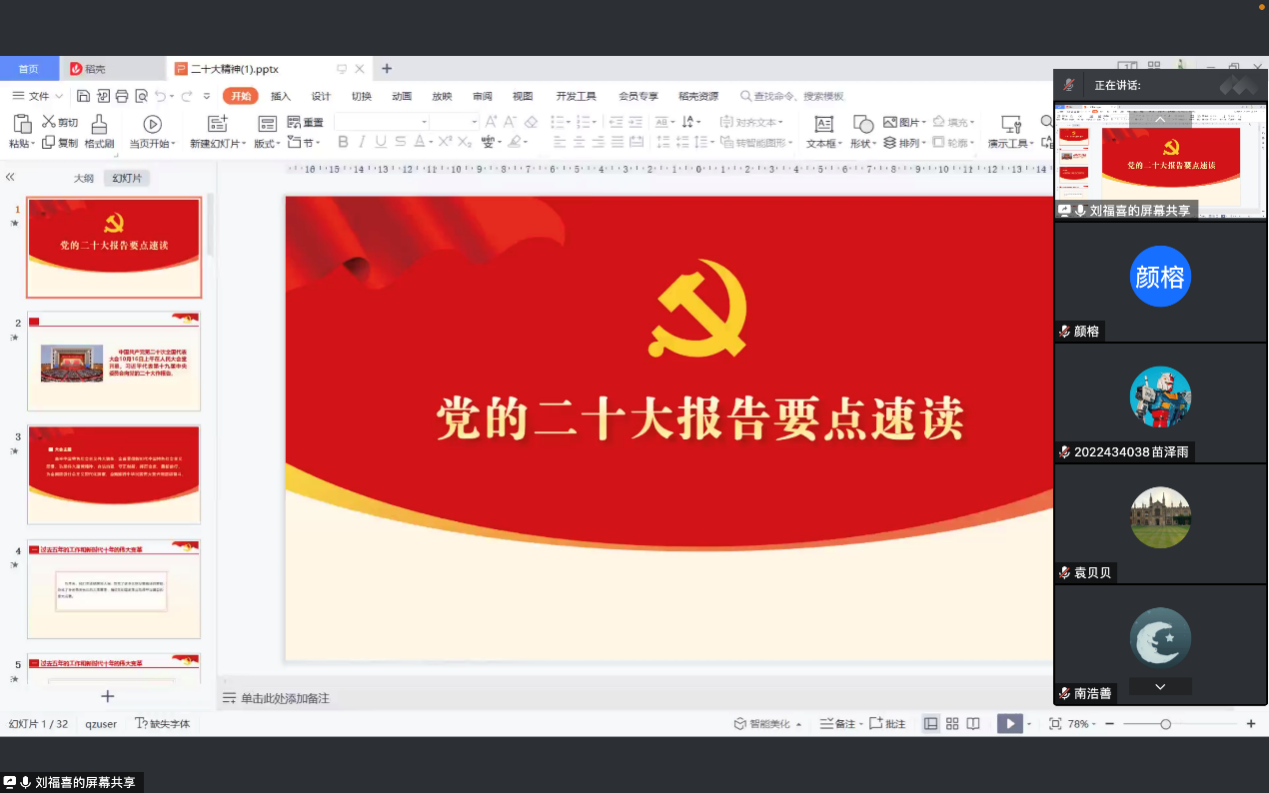Click the cut (剪切) scissors icon

tap(48, 122)
